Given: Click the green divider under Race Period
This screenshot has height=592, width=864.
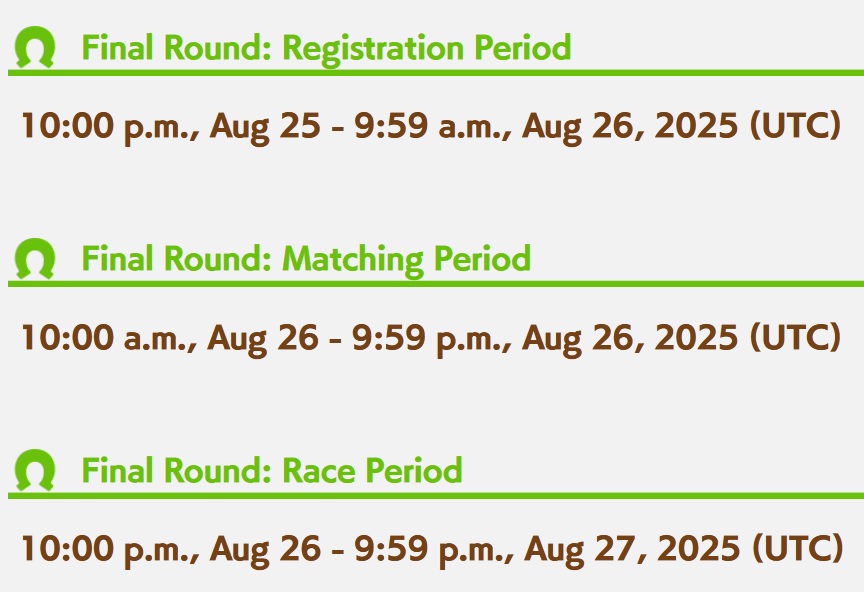Looking at the screenshot, I should pos(436,496).
